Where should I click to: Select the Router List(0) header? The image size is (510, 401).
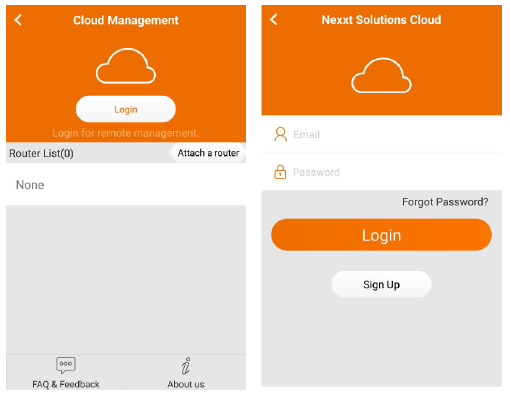pyautogui.click(x=41, y=153)
